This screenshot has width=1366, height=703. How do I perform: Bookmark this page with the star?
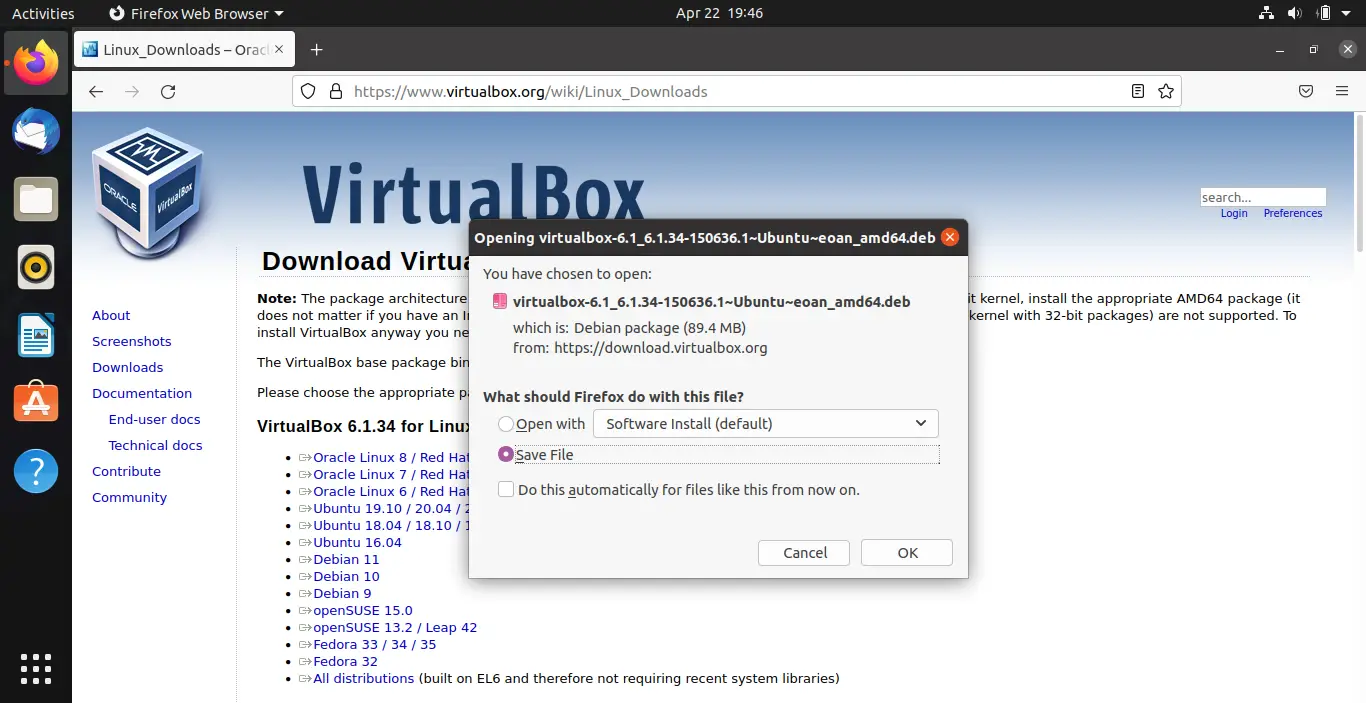(1165, 91)
